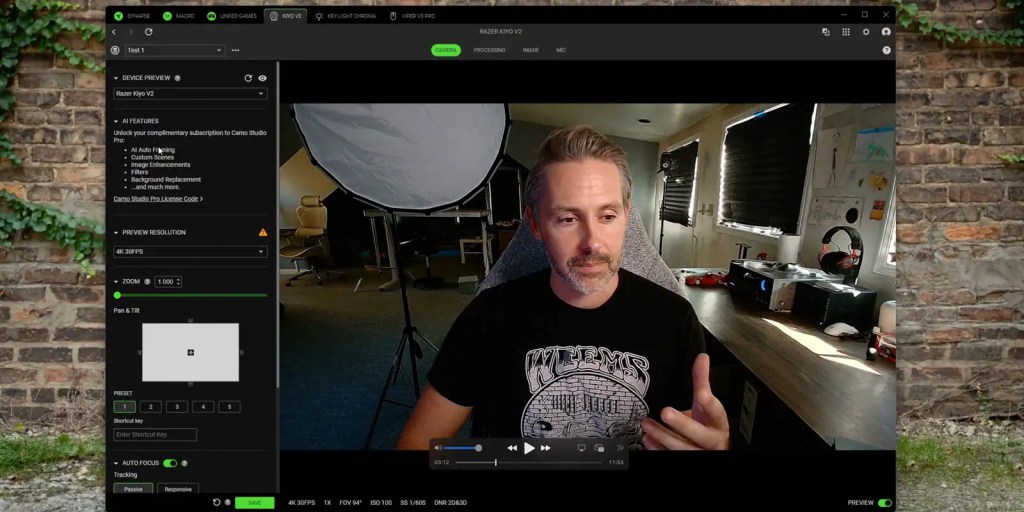Open the apps grid icon
The width and height of the screenshot is (1024, 512).
[x=846, y=32]
